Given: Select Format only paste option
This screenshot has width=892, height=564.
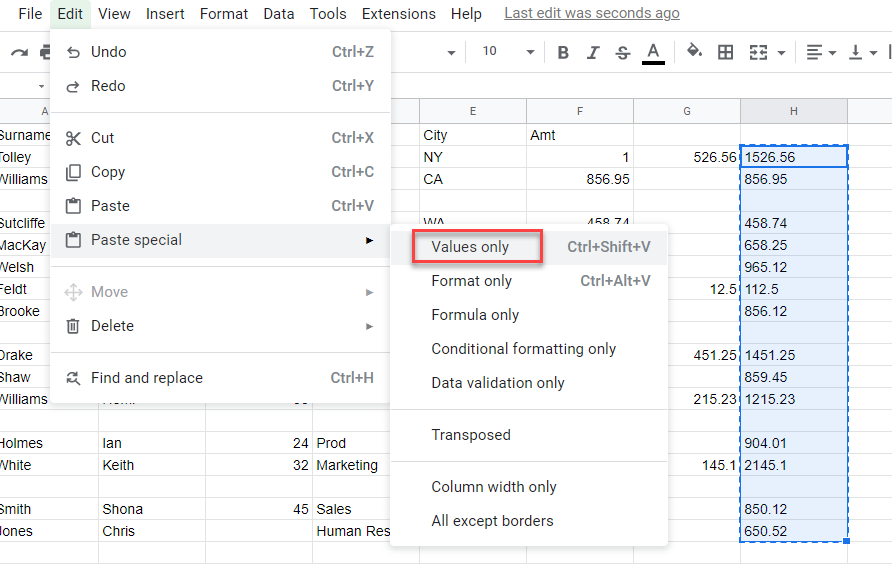Looking at the screenshot, I should 471,281.
